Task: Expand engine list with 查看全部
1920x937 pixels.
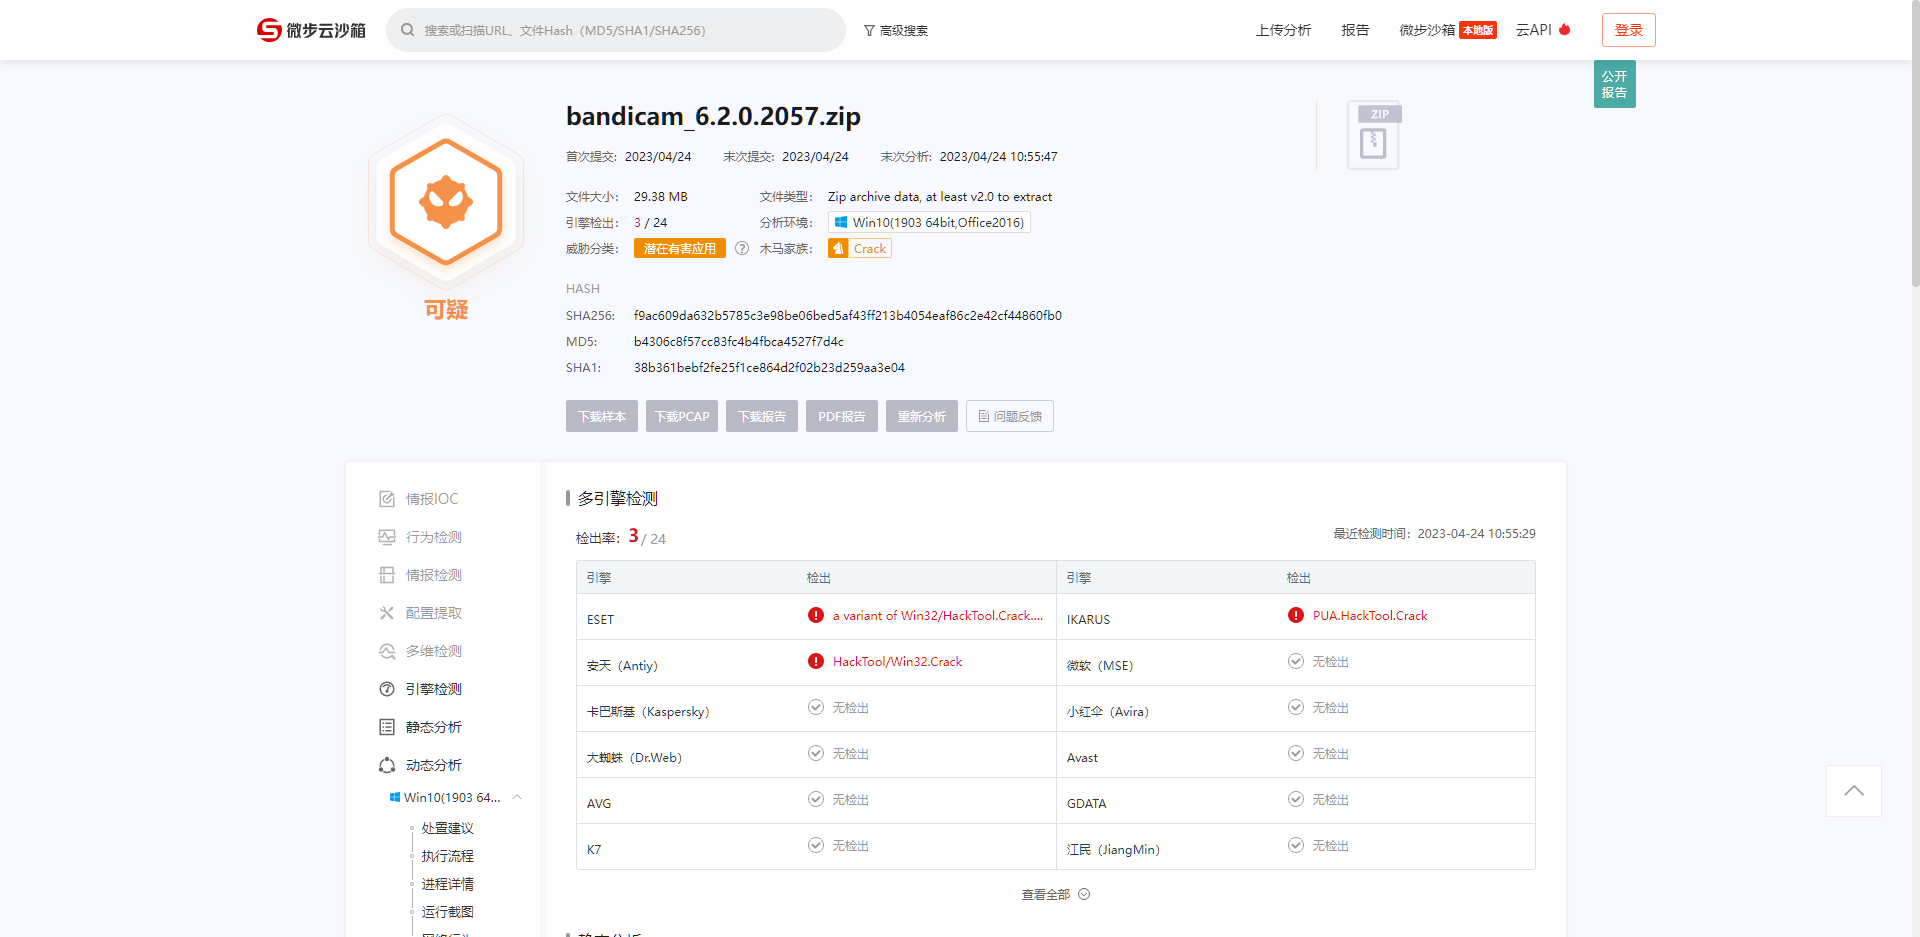Action: [1055, 895]
